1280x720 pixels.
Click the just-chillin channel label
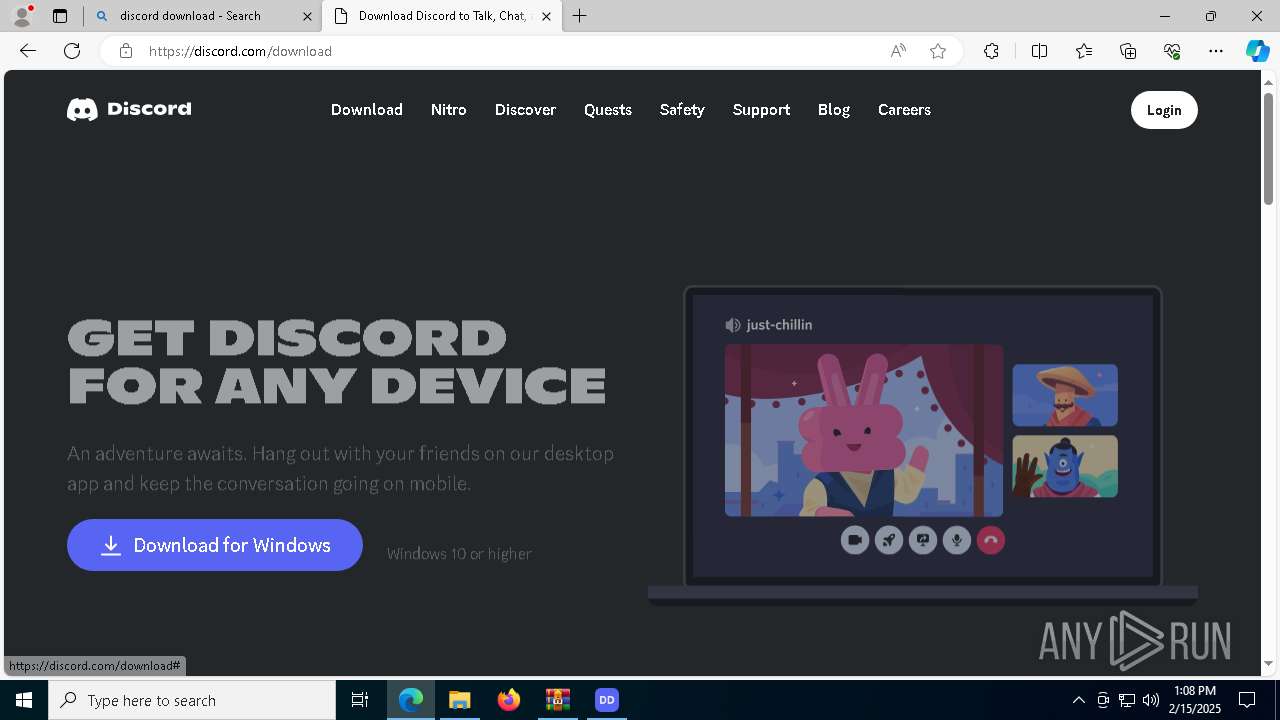[779, 325]
